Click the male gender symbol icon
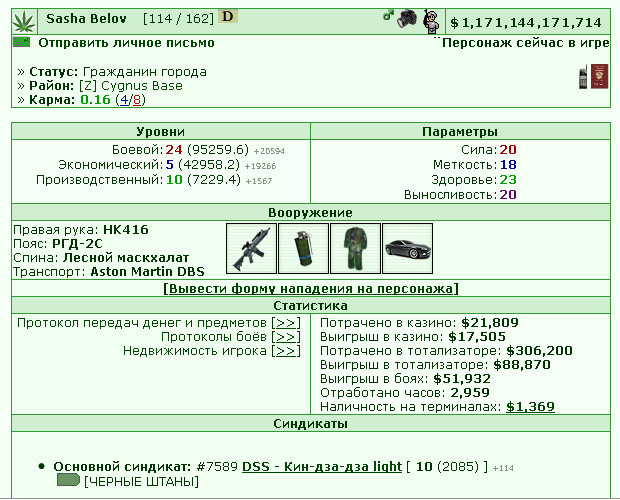The height and width of the screenshot is (500, 620). point(388,15)
